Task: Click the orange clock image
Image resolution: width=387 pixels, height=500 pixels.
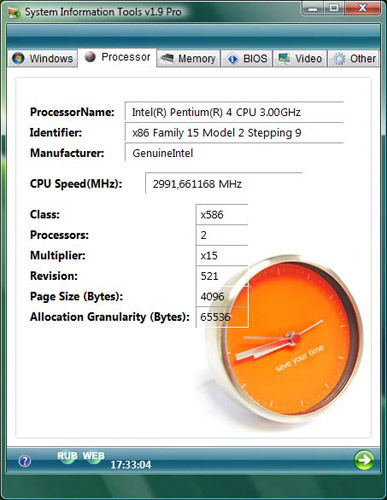Action: (283, 337)
